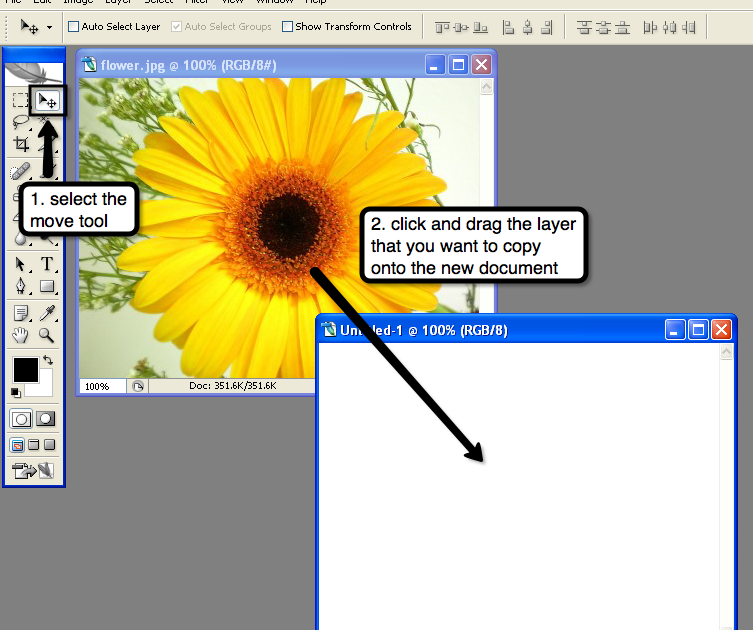The height and width of the screenshot is (630, 753).
Task: Minimize the Untitled-1 window
Action: pyautogui.click(x=675, y=330)
